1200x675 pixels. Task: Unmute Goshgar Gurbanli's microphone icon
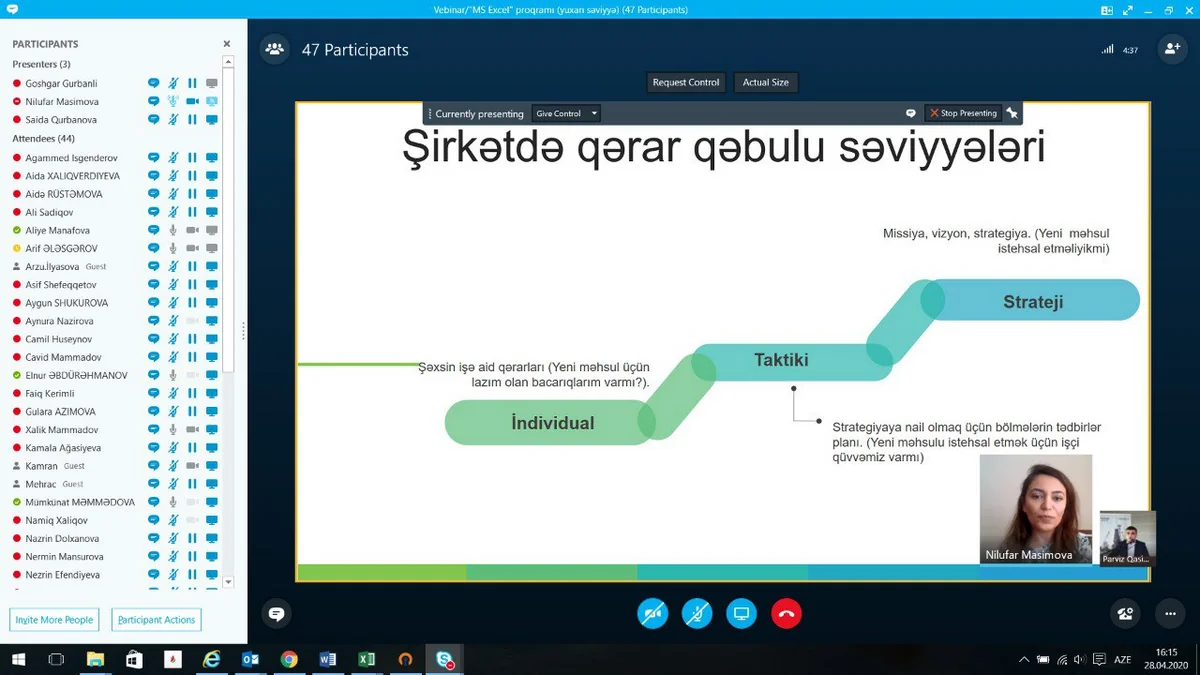[173, 84]
